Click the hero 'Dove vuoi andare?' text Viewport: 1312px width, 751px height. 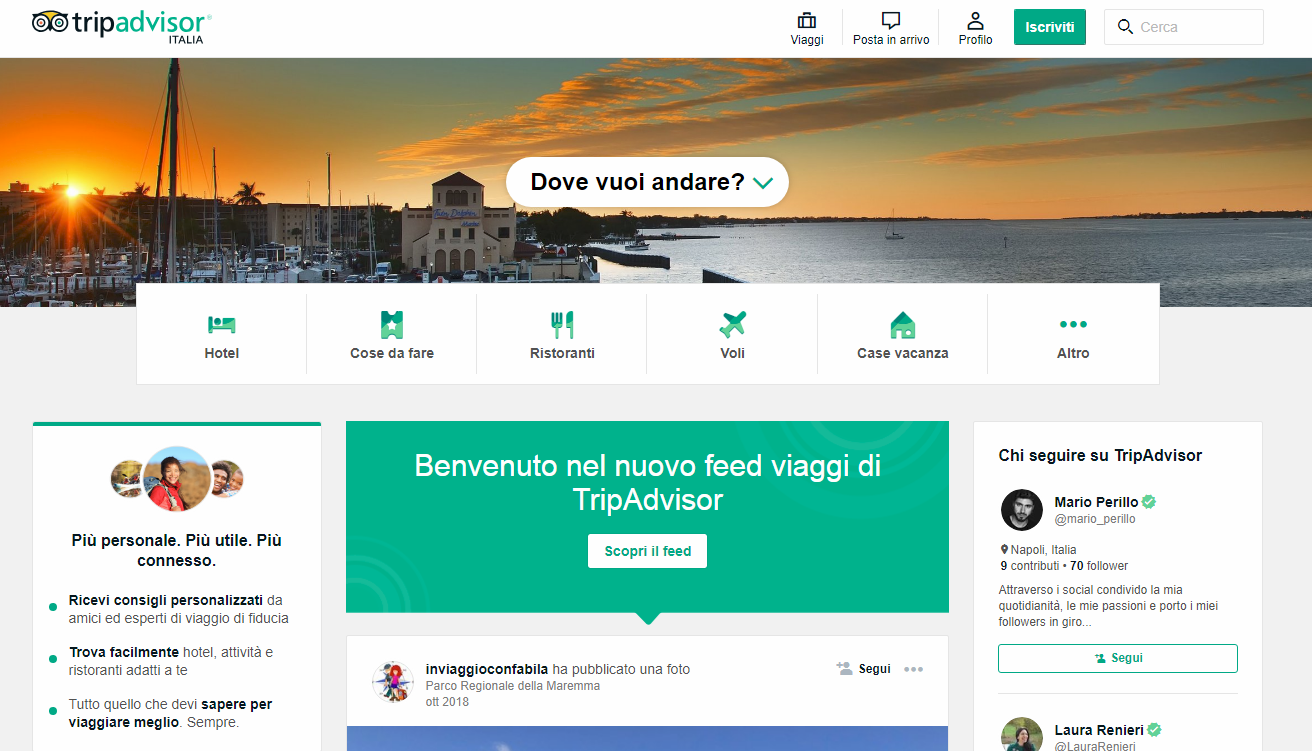pos(638,182)
